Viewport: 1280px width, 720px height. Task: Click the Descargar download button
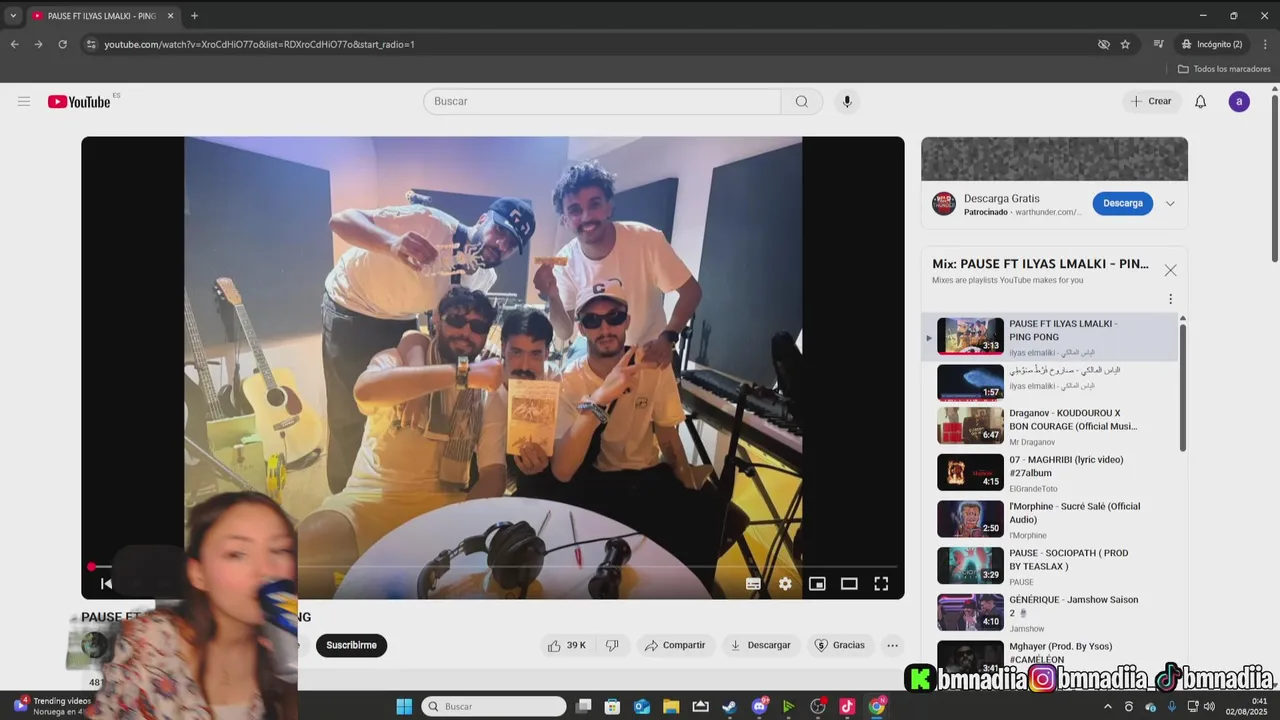tap(760, 645)
